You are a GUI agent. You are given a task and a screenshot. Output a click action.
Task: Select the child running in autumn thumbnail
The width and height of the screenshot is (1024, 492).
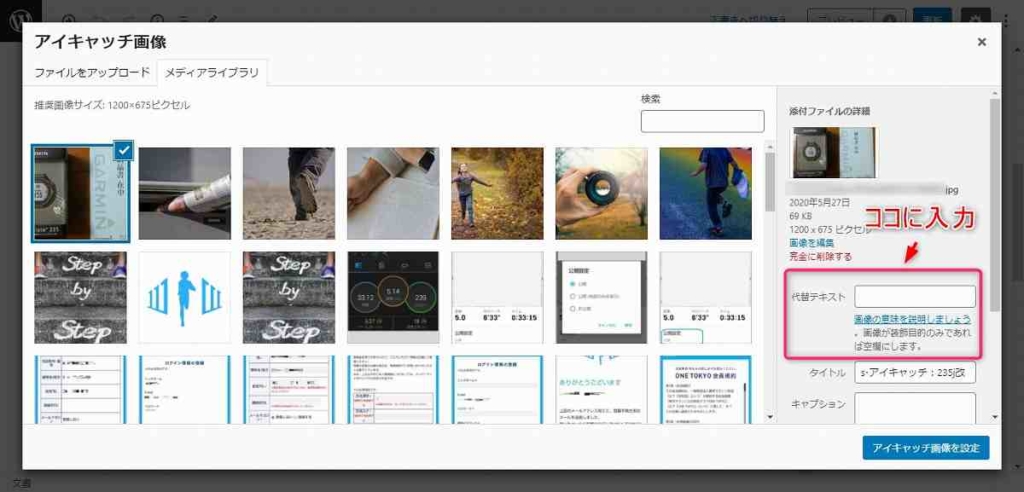(497, 193)
